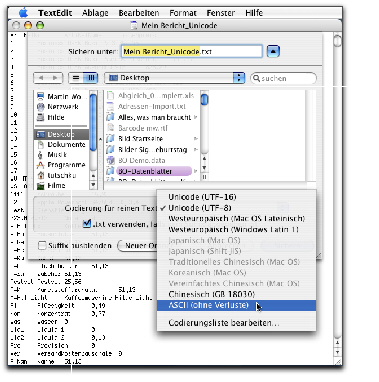Select Netzwerk in the sidebar
Viewport: 379px width, 382px height.
tap(60, 107)
